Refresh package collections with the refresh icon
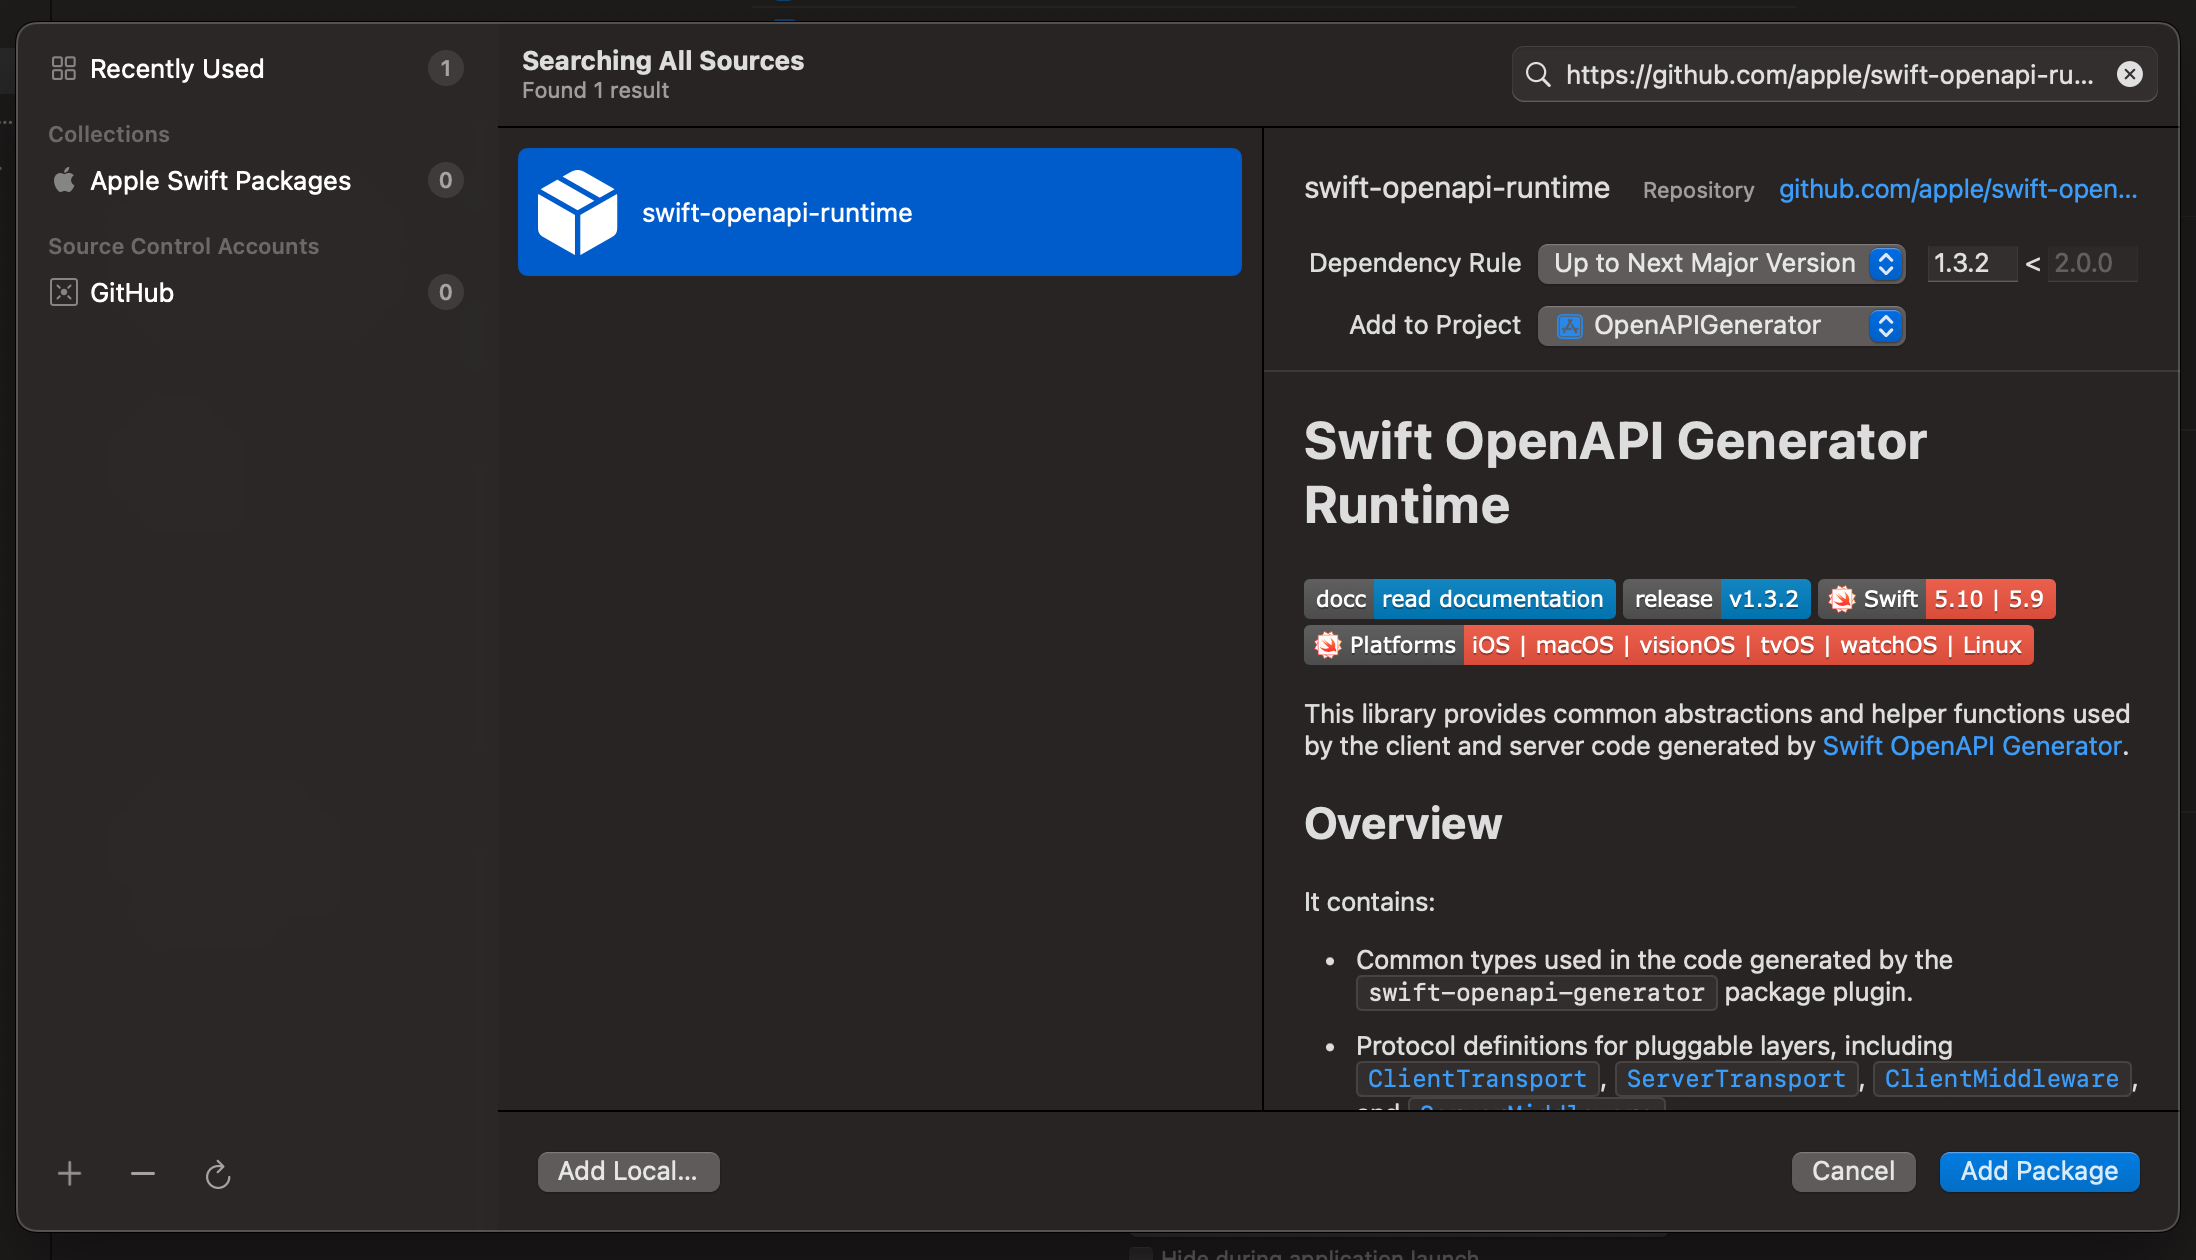The height and width of the screenshot is (1260, 2196). click(217, 1173)
